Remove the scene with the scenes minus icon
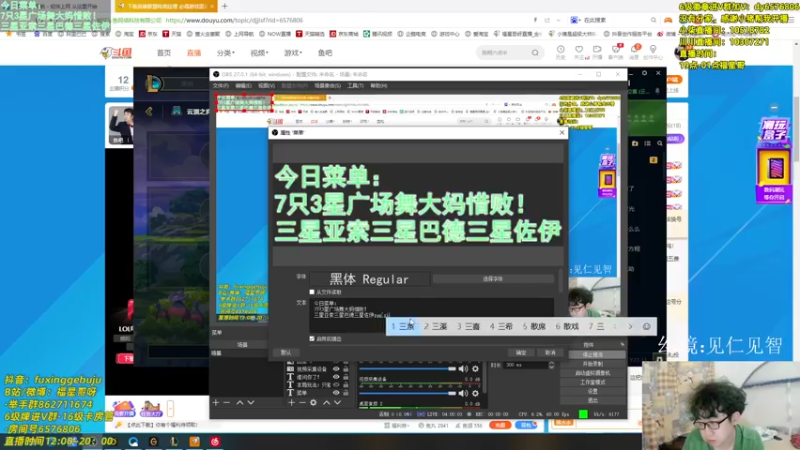Image resolution: width=800 pixels, height=450 pixels. pyautogui.click(x=227, y=403)
